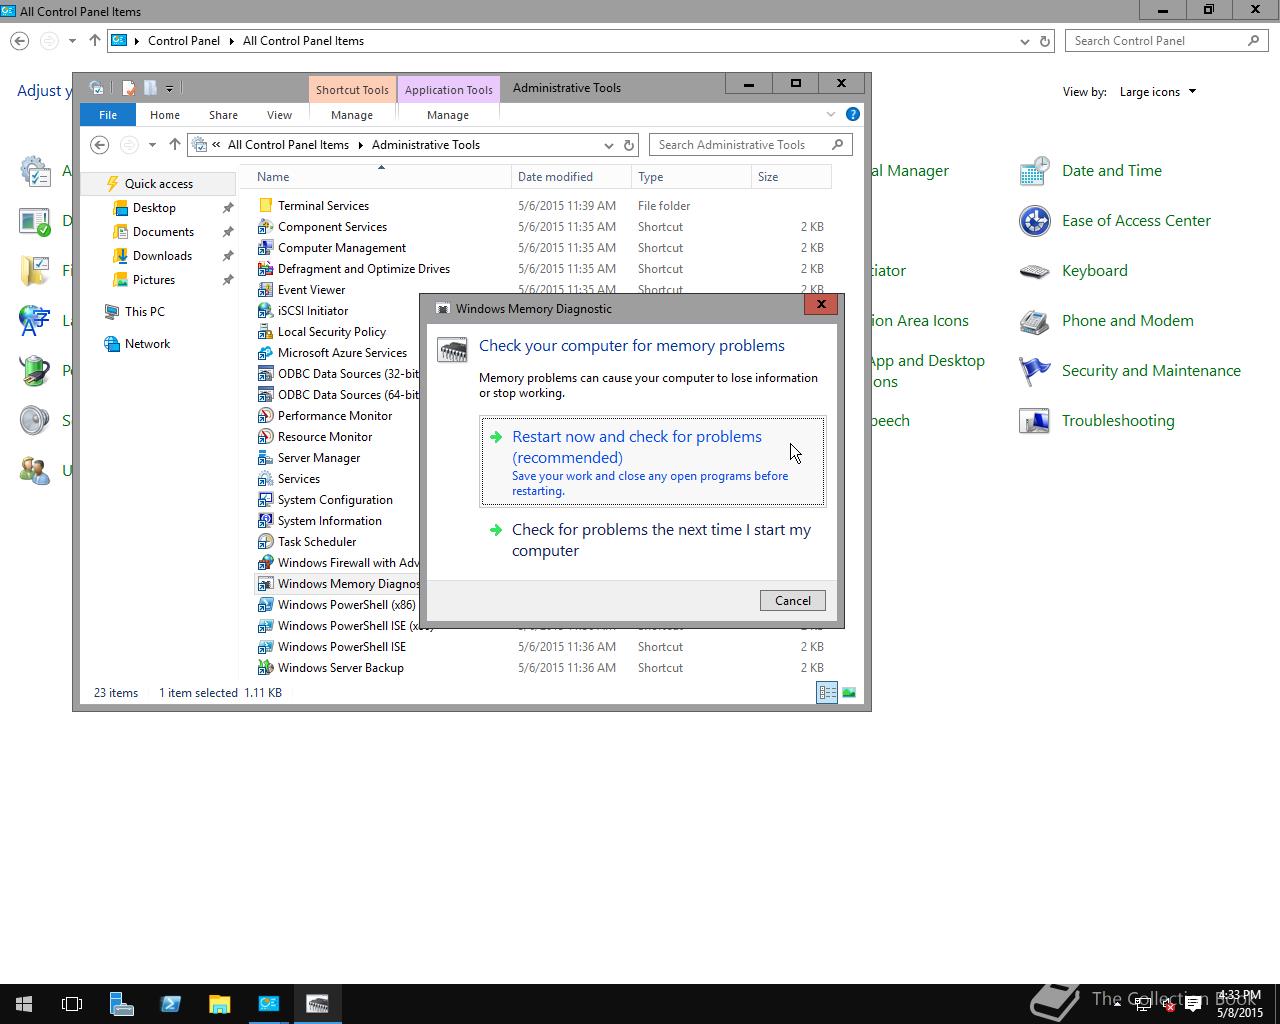Image resolution: width=1280 pixels, height=1024 pixels.
Task: Click Defragment and Optimize Drives icon
Action: click(x=265, y=268)
